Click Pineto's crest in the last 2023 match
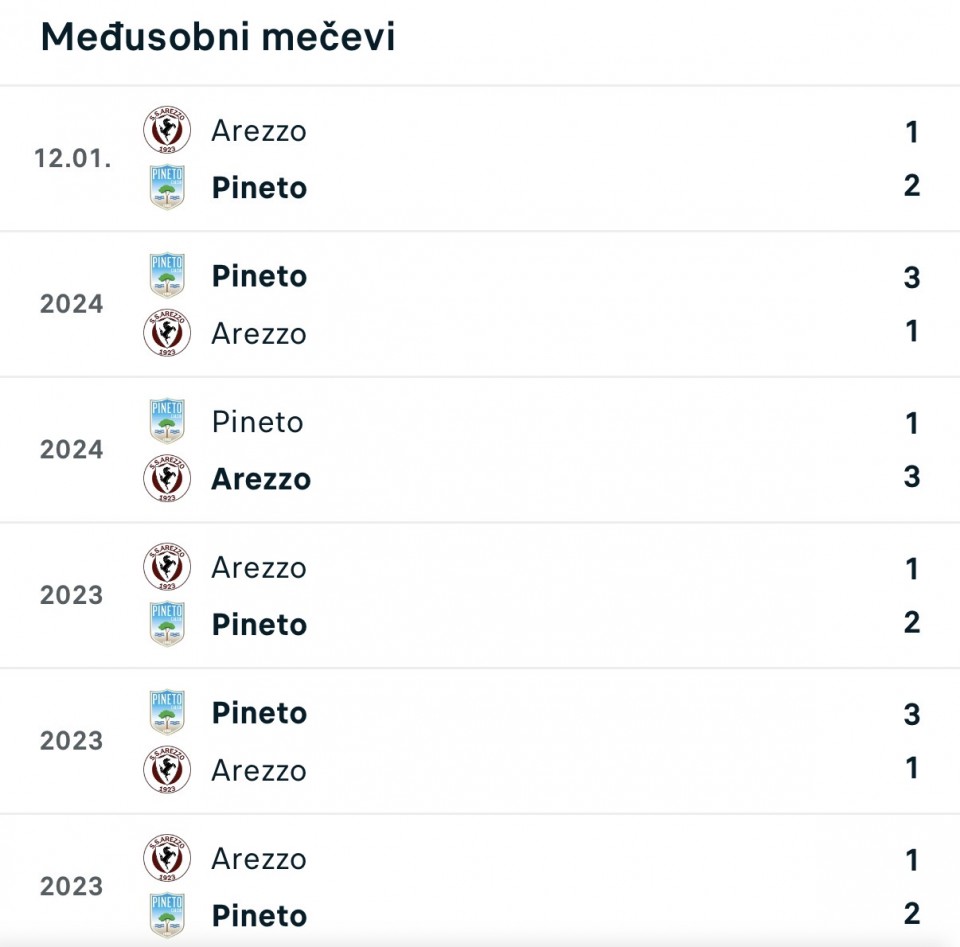Viewport: 960px width, 947px height. click(167, 915)
